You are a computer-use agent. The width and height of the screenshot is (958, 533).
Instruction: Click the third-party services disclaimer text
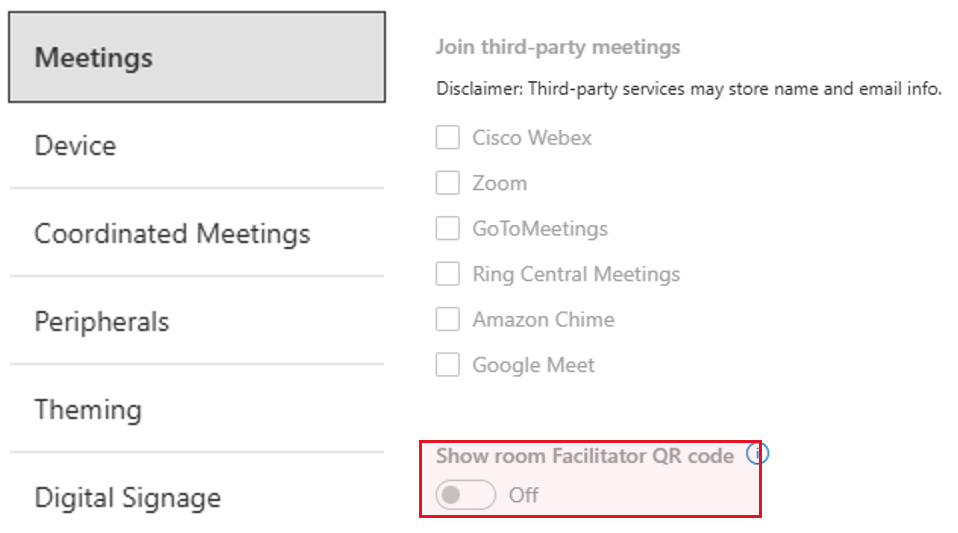pos(688,89)
